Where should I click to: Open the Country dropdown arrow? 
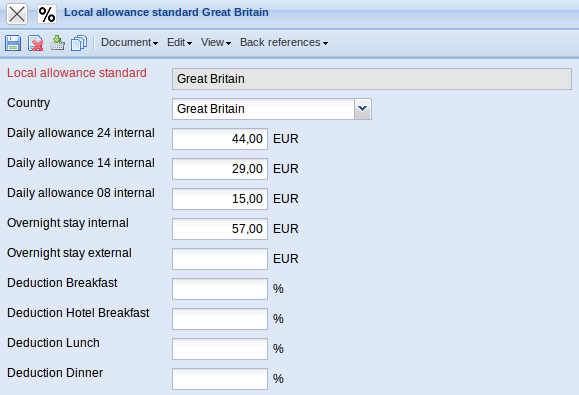coord(363,109)
